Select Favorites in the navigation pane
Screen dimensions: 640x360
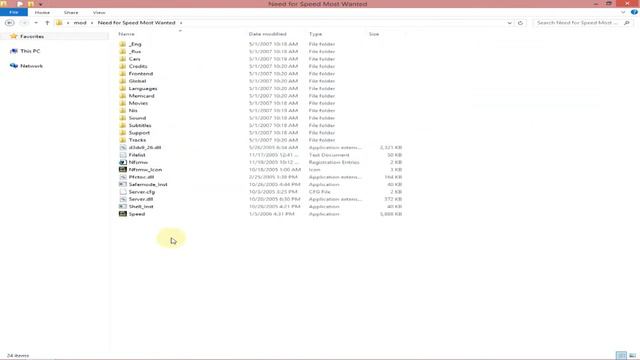[32, 36]
